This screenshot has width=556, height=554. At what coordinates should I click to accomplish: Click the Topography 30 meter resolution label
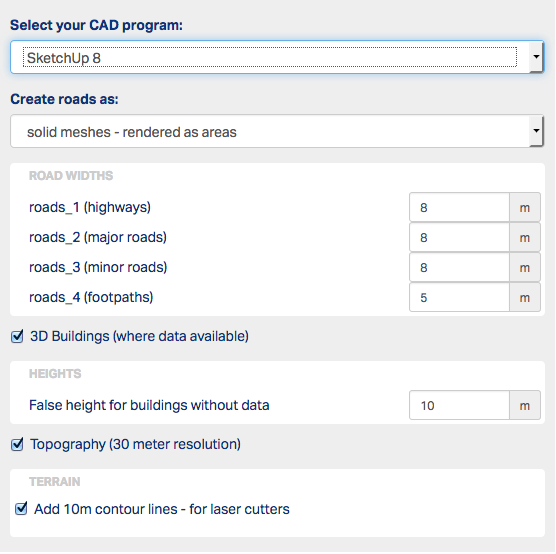pyautogui.click(x=135, y=444)
